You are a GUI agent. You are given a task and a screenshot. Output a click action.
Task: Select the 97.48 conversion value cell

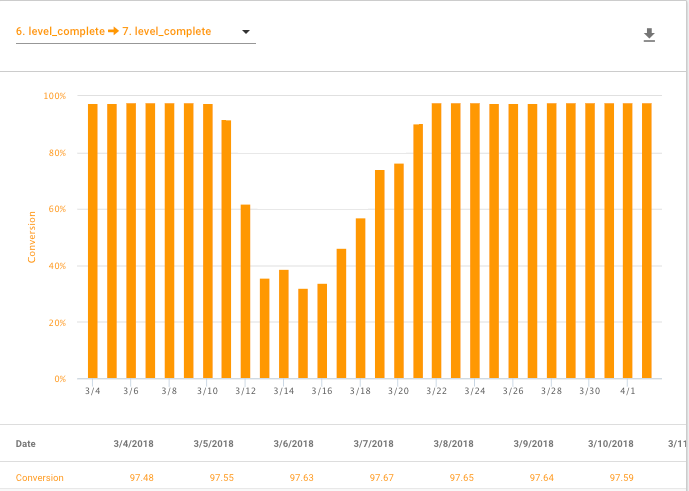point(141,478)
